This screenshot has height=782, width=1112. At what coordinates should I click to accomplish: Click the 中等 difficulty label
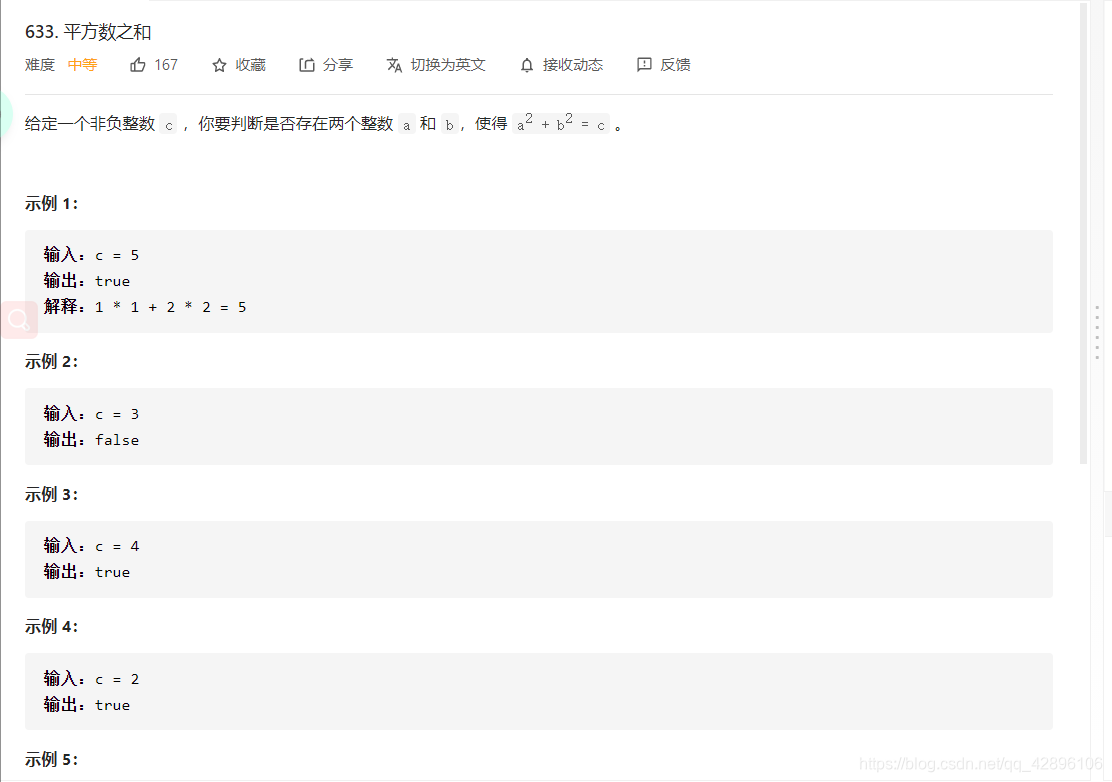83,64
